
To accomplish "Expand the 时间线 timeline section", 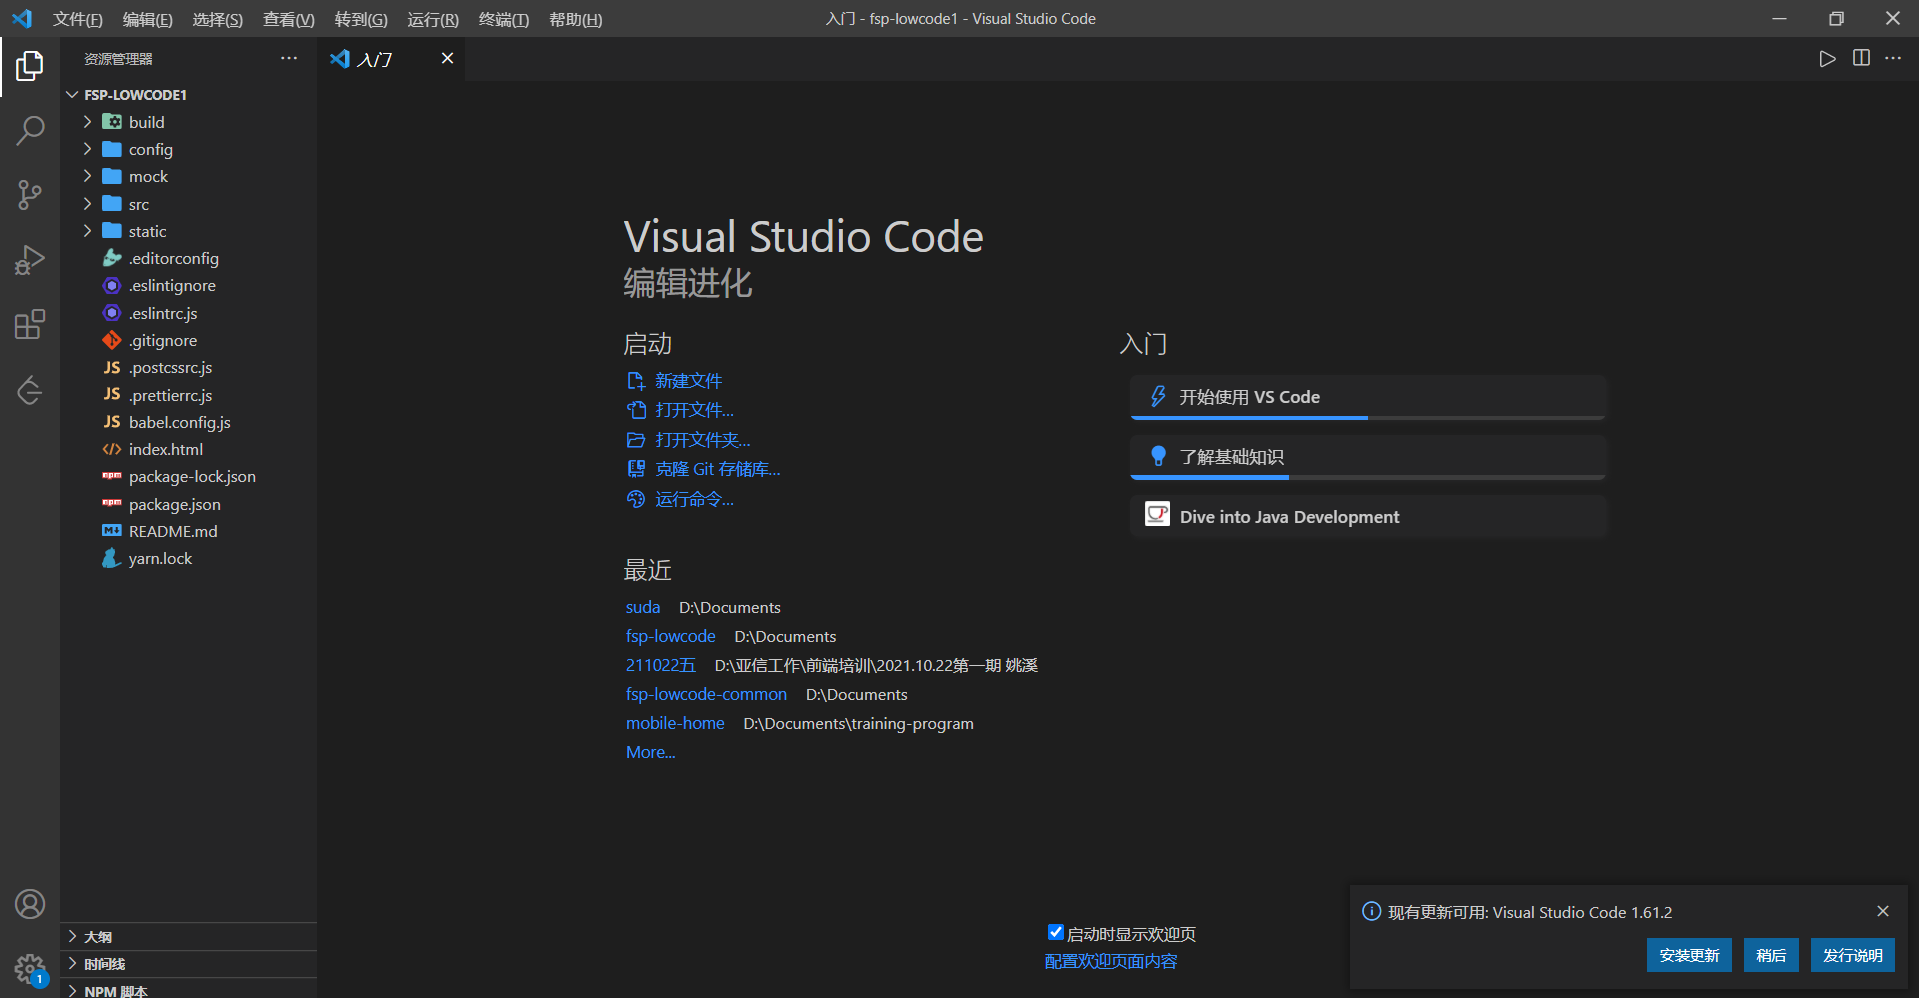I will pyautogui.click(x=188, y=964).
